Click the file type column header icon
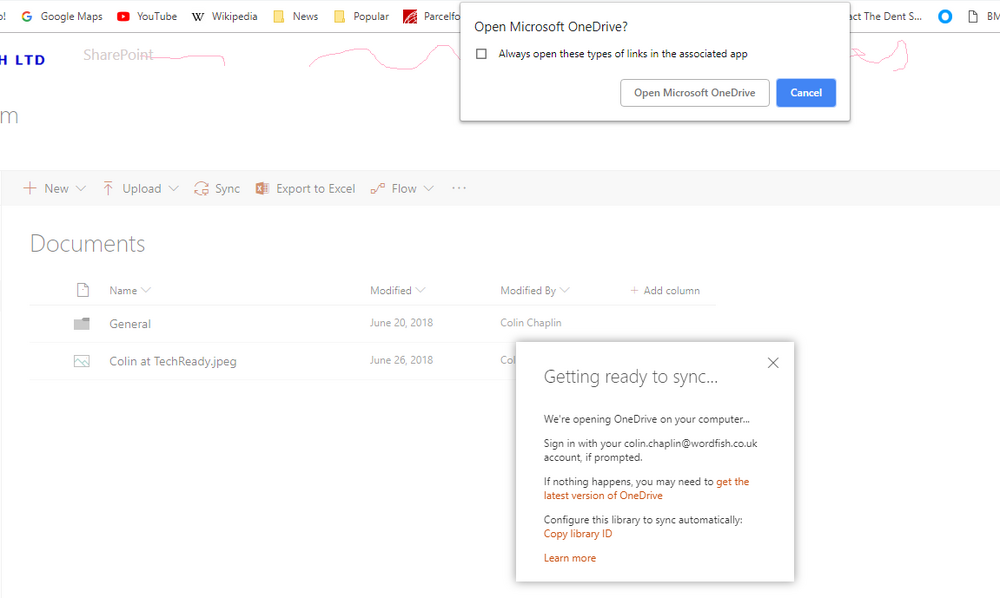The width and height of the screenshot is (1000, 598). point(83,290)
